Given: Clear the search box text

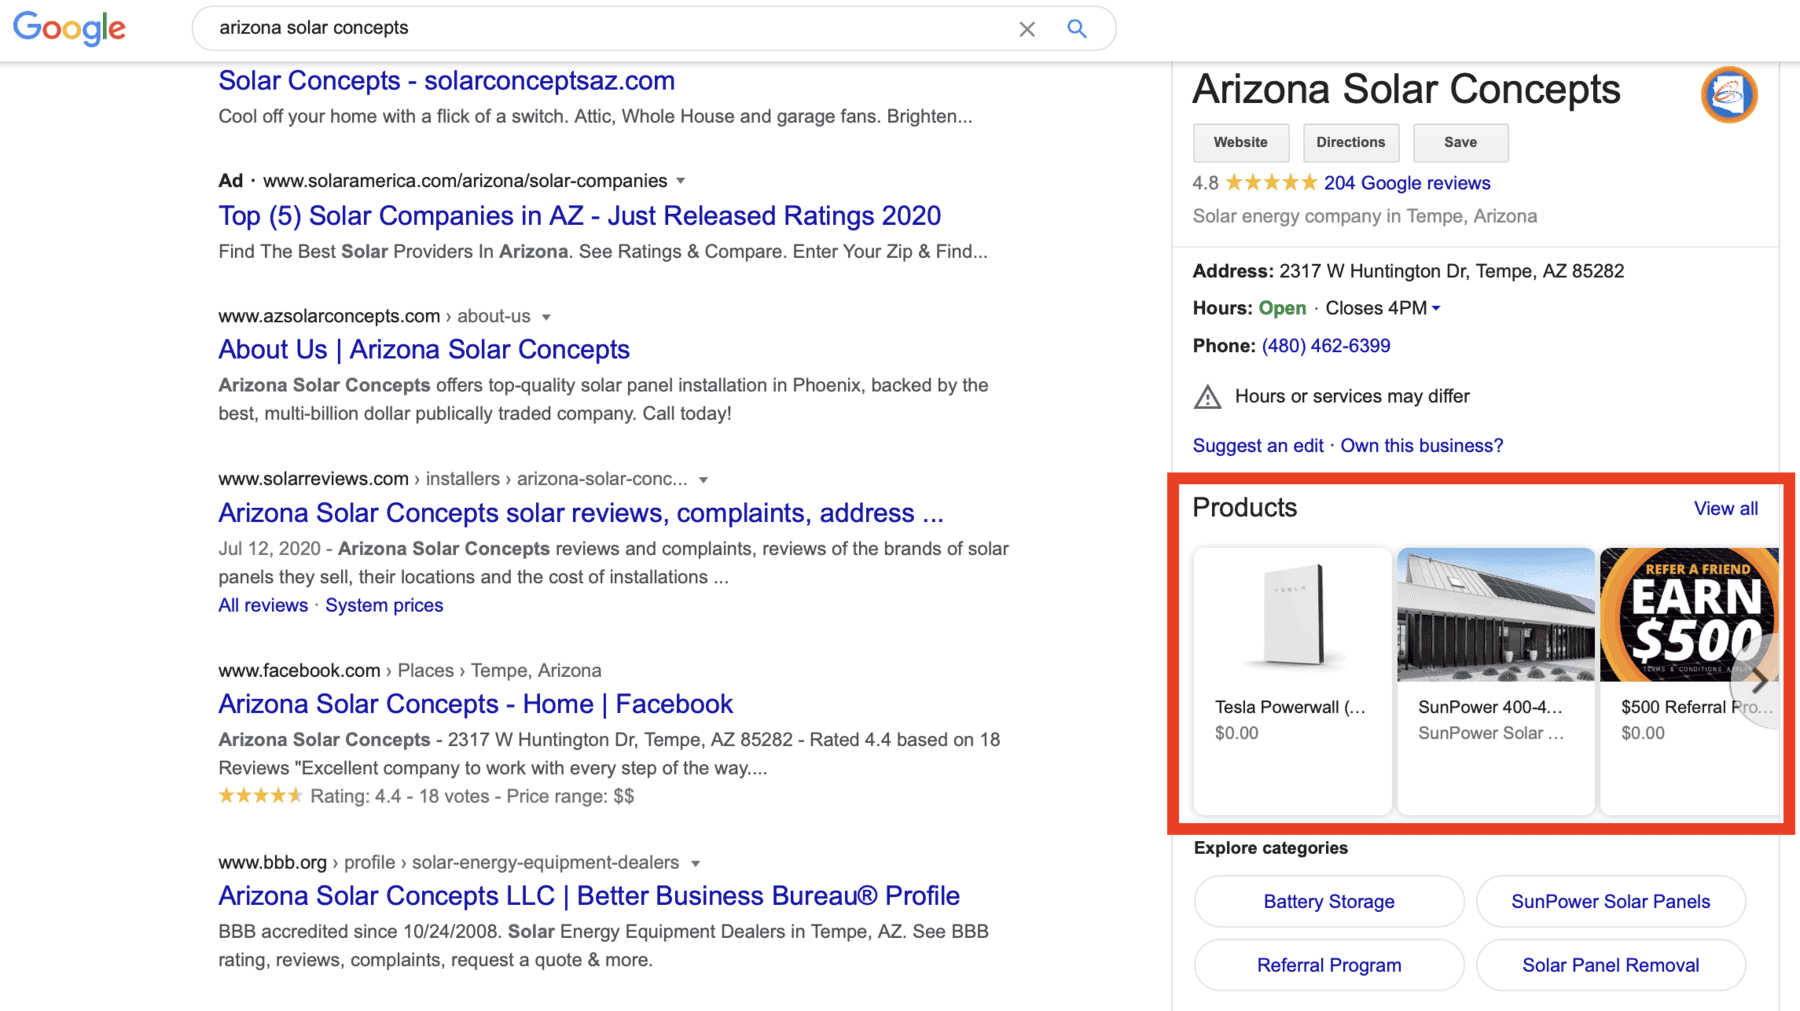Looking at the screenshot, I should pyautogui.click(x=1027, y=29).
